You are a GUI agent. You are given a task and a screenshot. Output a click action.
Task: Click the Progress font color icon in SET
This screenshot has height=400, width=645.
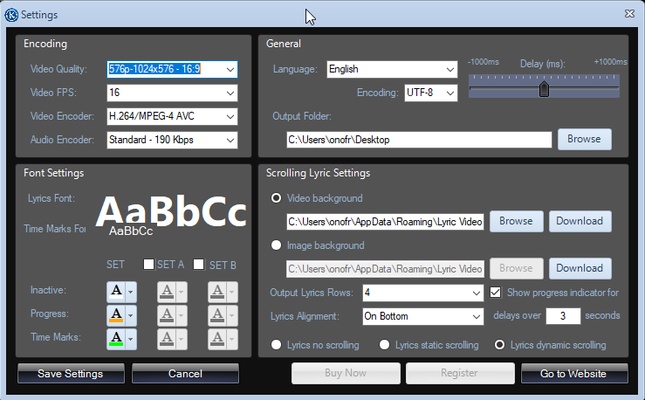[x=116, y=315]
